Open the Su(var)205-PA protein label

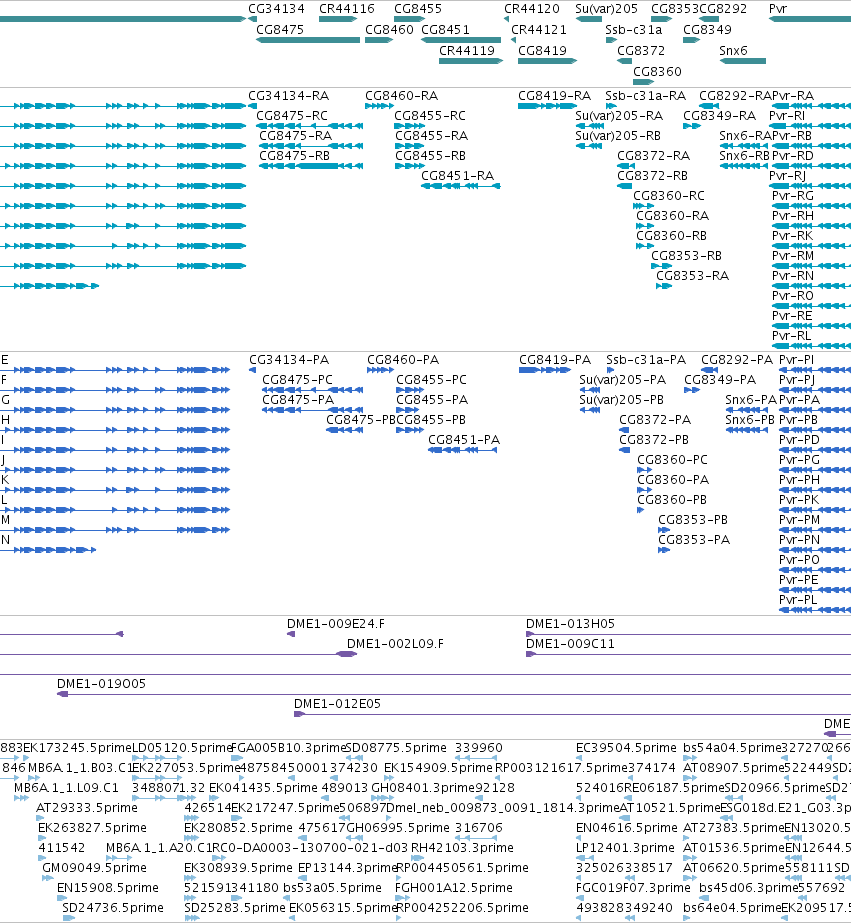623,380
